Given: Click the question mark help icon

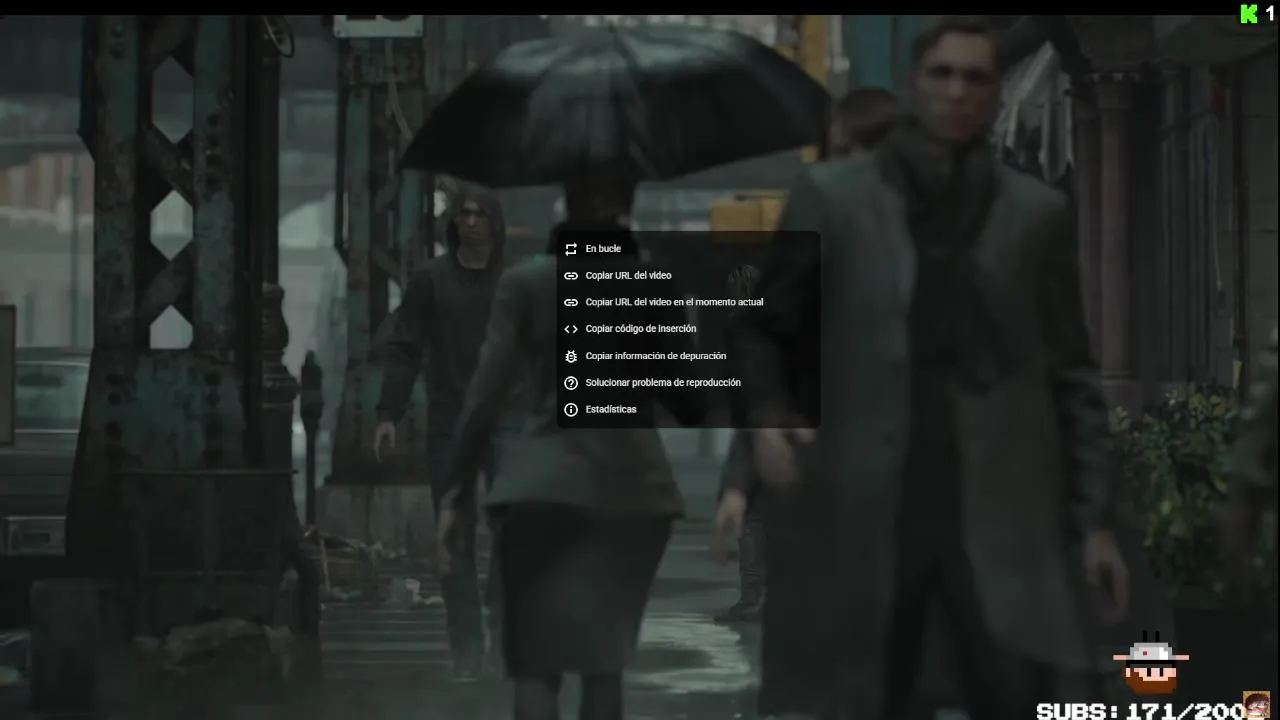Looking at the screenshot, I should (571, 383).
